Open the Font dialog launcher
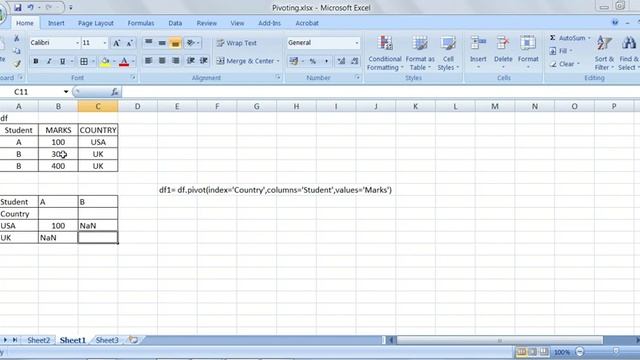Screen dimensions: 640x360 tap(133, 78)
